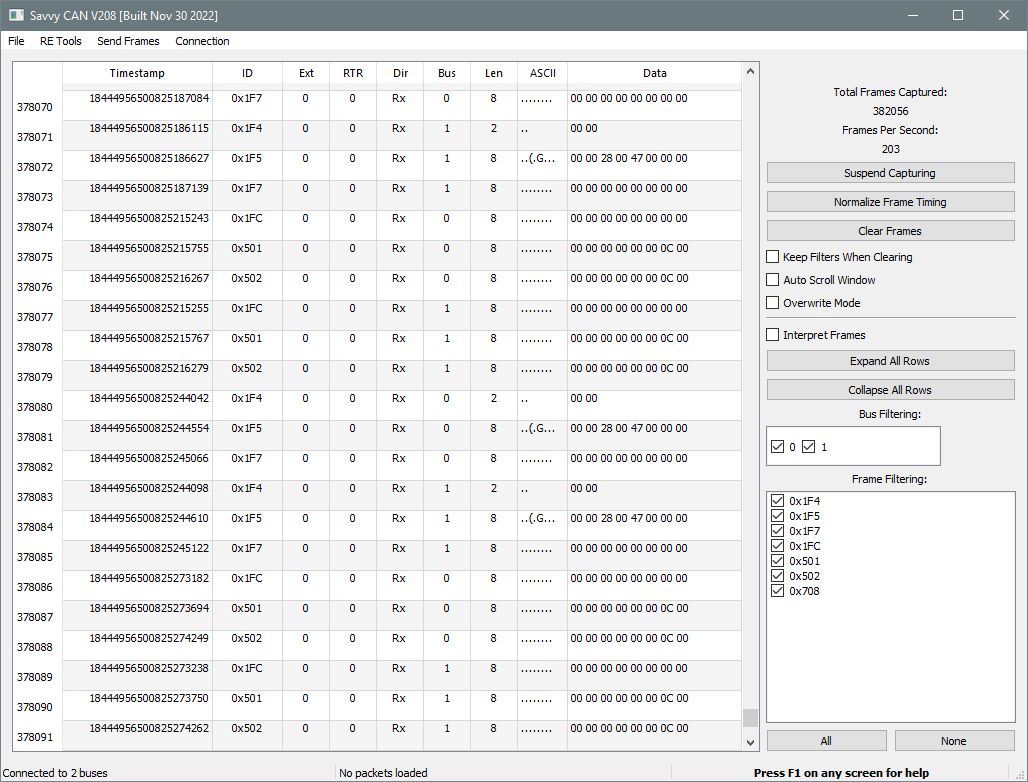Click the SavvyCAN app icon in title bar

click(16, 14)
